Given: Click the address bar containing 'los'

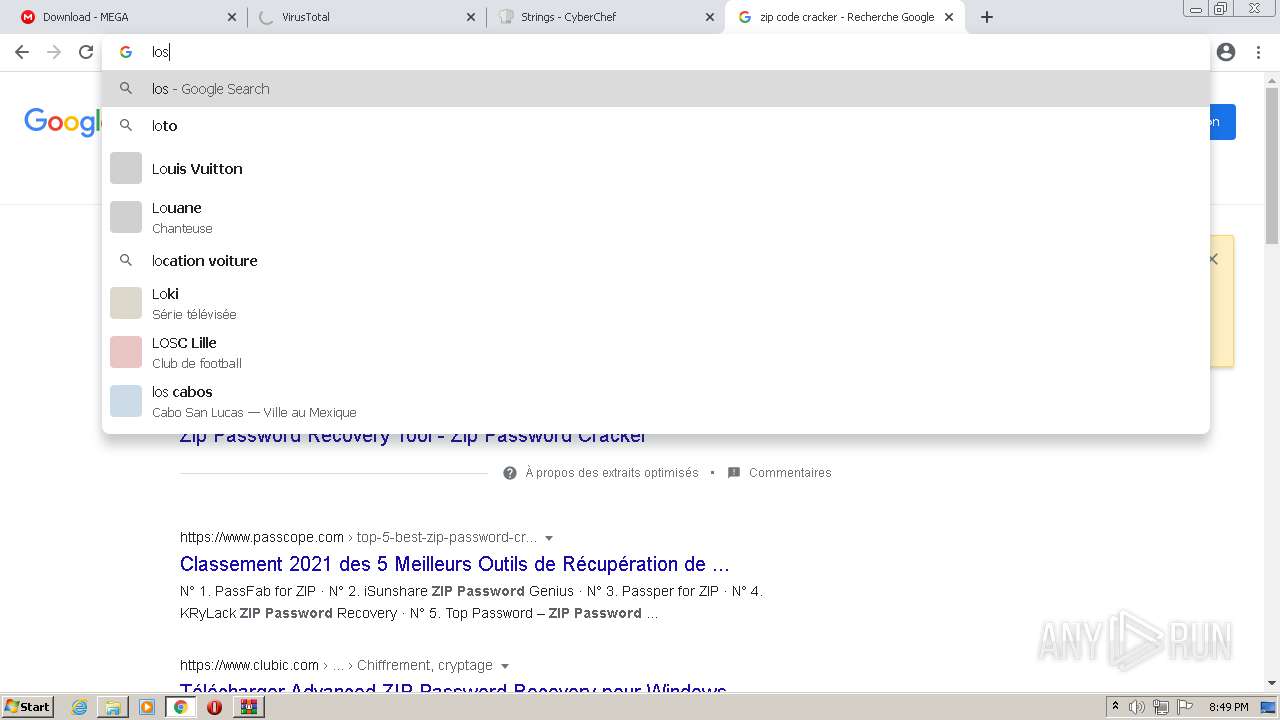Looking at the screenshot, I should (x=655, y=52).
